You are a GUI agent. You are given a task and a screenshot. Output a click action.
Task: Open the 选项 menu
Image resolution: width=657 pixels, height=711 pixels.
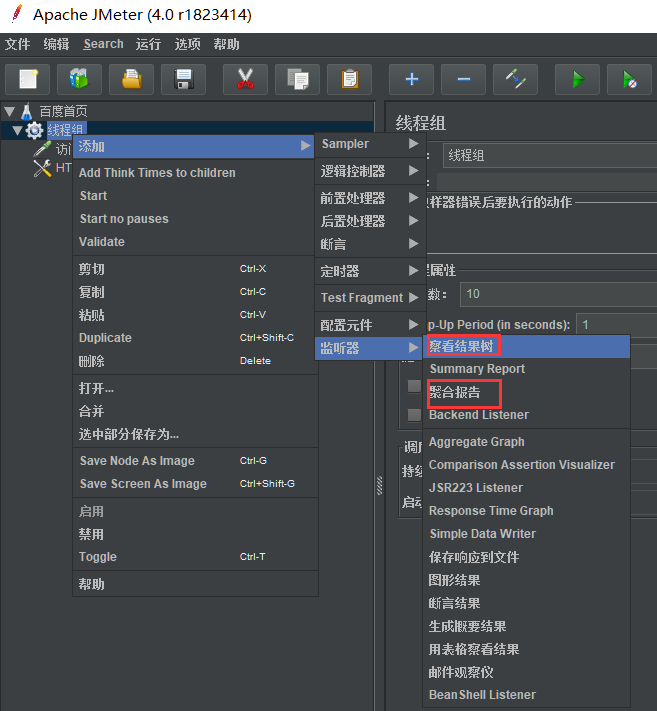pyautogui.click(x=187, y=44)
